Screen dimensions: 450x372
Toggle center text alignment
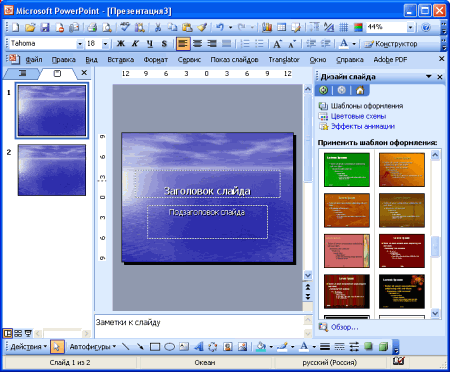pos(198,44)
